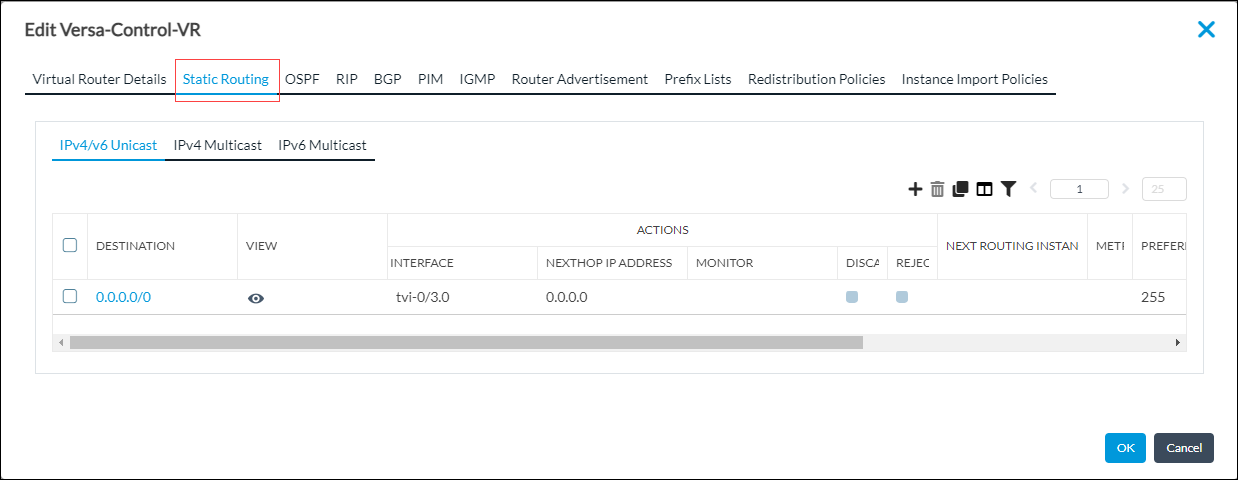1238x480 pixels.
Task: Switch to BGP tab
Action: 387,79
